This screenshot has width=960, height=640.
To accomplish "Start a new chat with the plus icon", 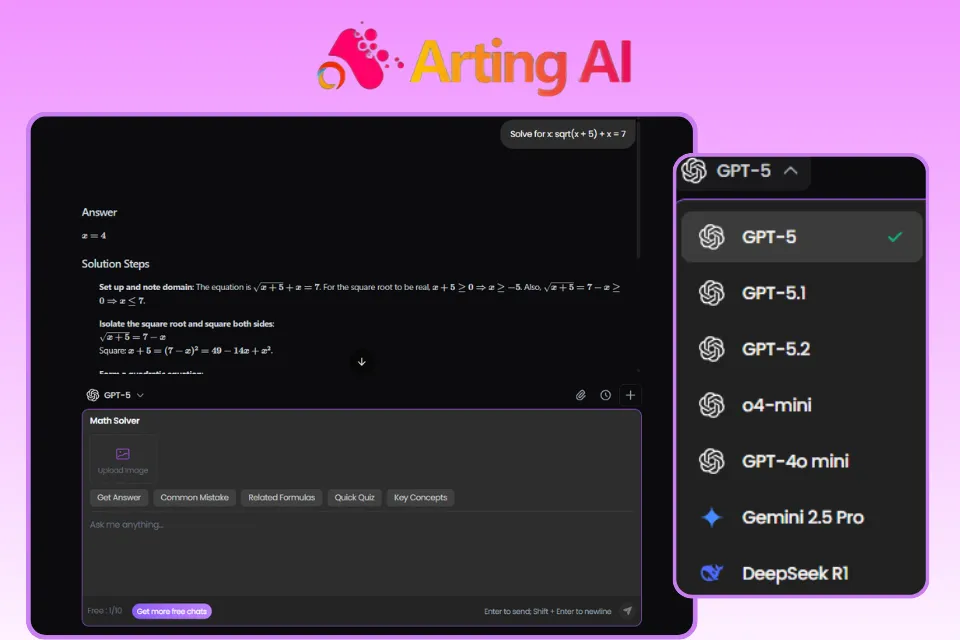I will point(630,395).
